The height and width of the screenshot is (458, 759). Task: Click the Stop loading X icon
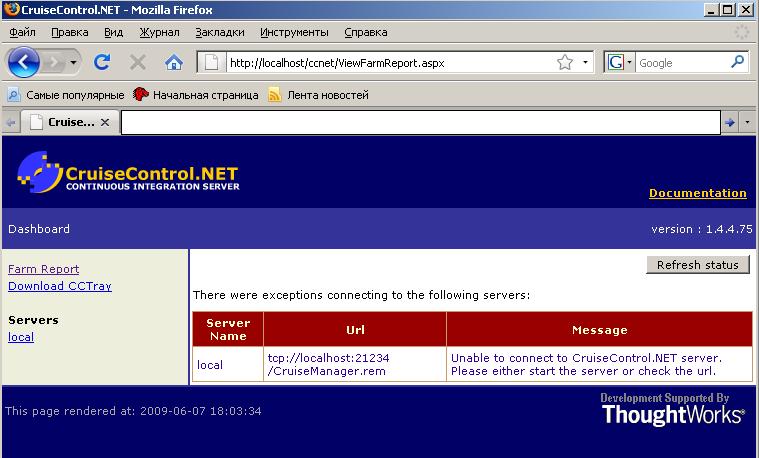point(138,62)
